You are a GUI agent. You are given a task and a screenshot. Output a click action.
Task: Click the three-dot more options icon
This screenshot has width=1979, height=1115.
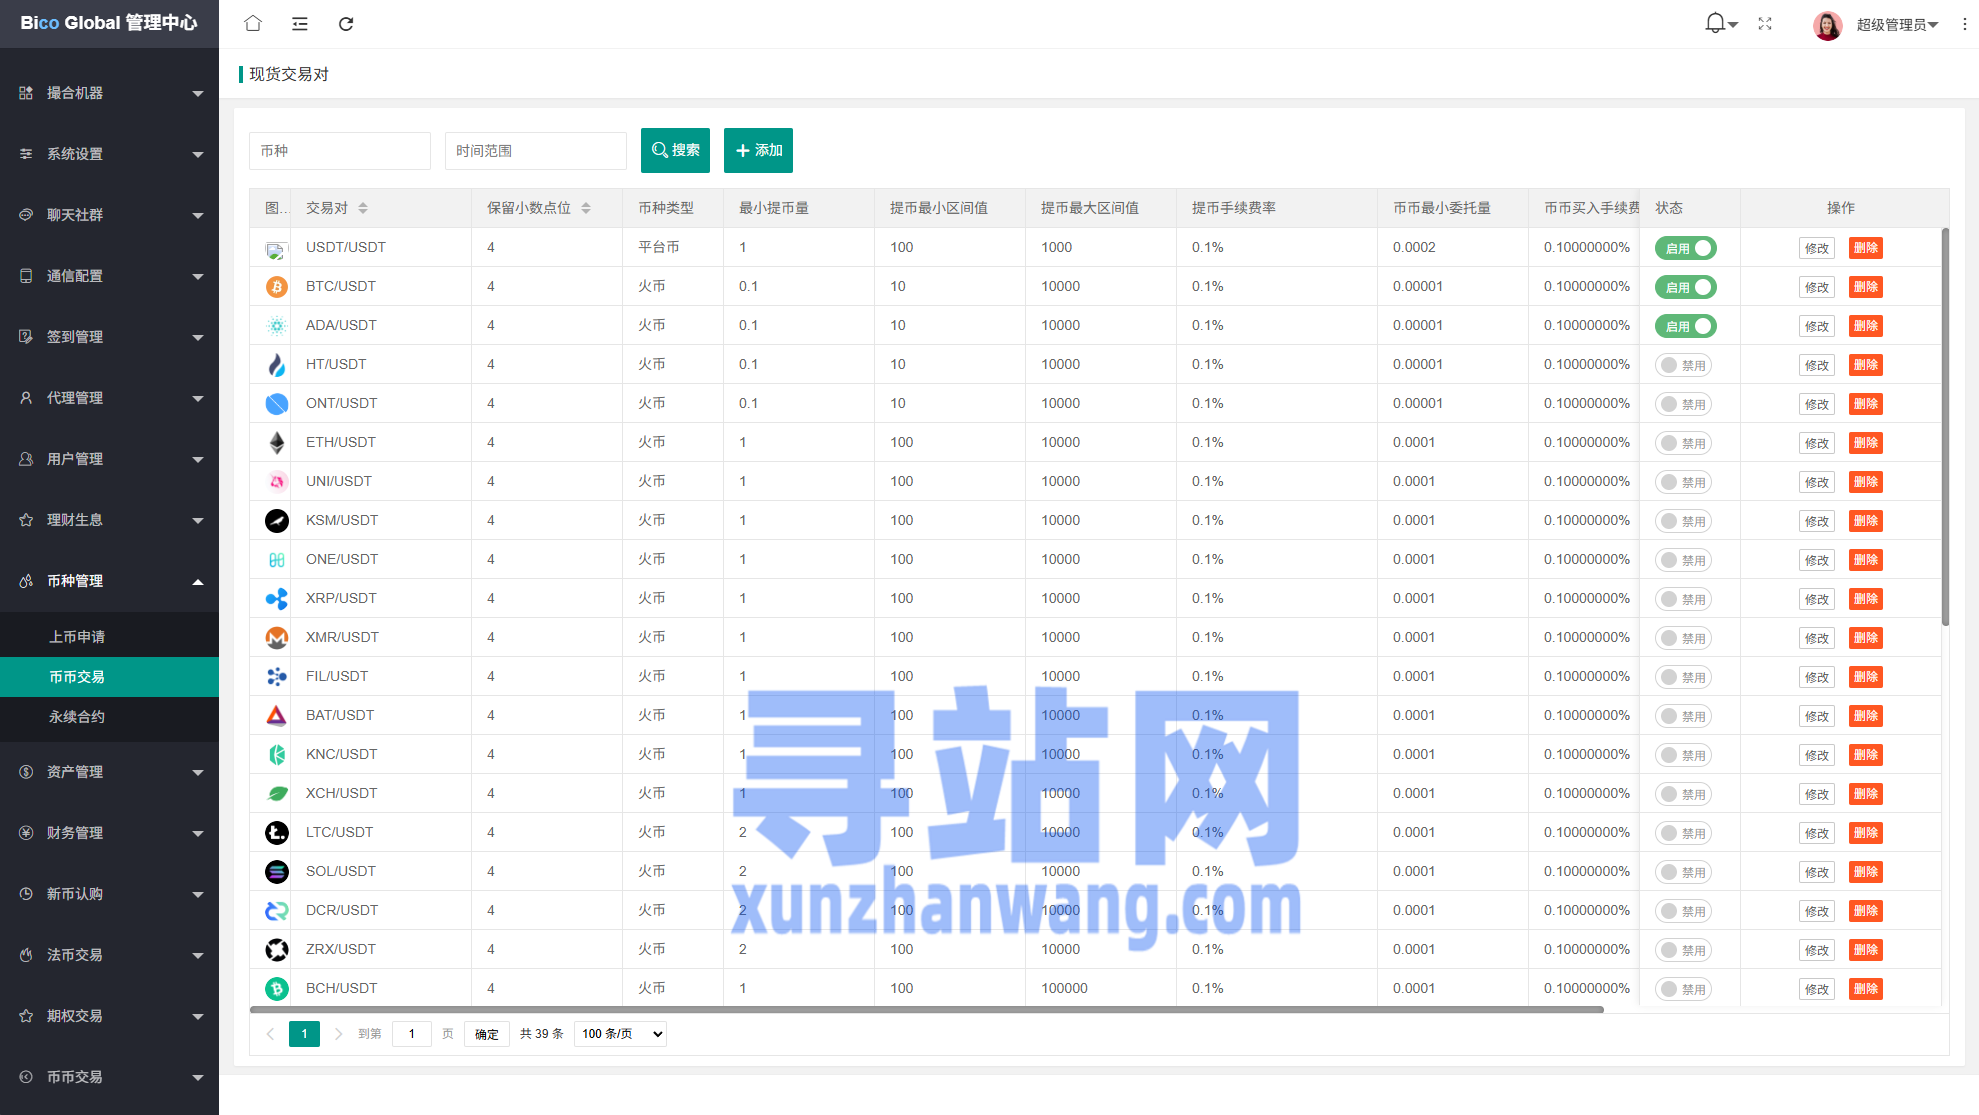[x=1964, y=24]
